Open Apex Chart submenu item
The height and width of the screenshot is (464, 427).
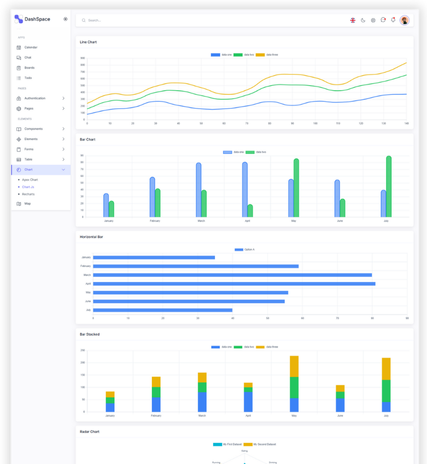point(30,180)
